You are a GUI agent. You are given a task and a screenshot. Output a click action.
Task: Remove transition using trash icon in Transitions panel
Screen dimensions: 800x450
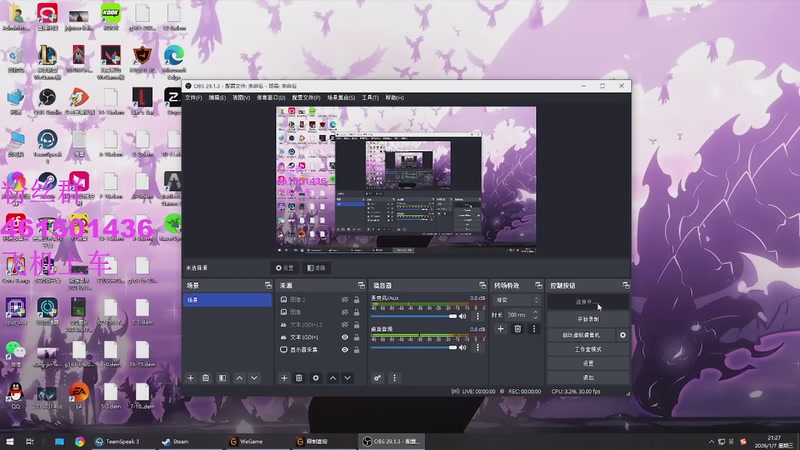coord(517,329)
